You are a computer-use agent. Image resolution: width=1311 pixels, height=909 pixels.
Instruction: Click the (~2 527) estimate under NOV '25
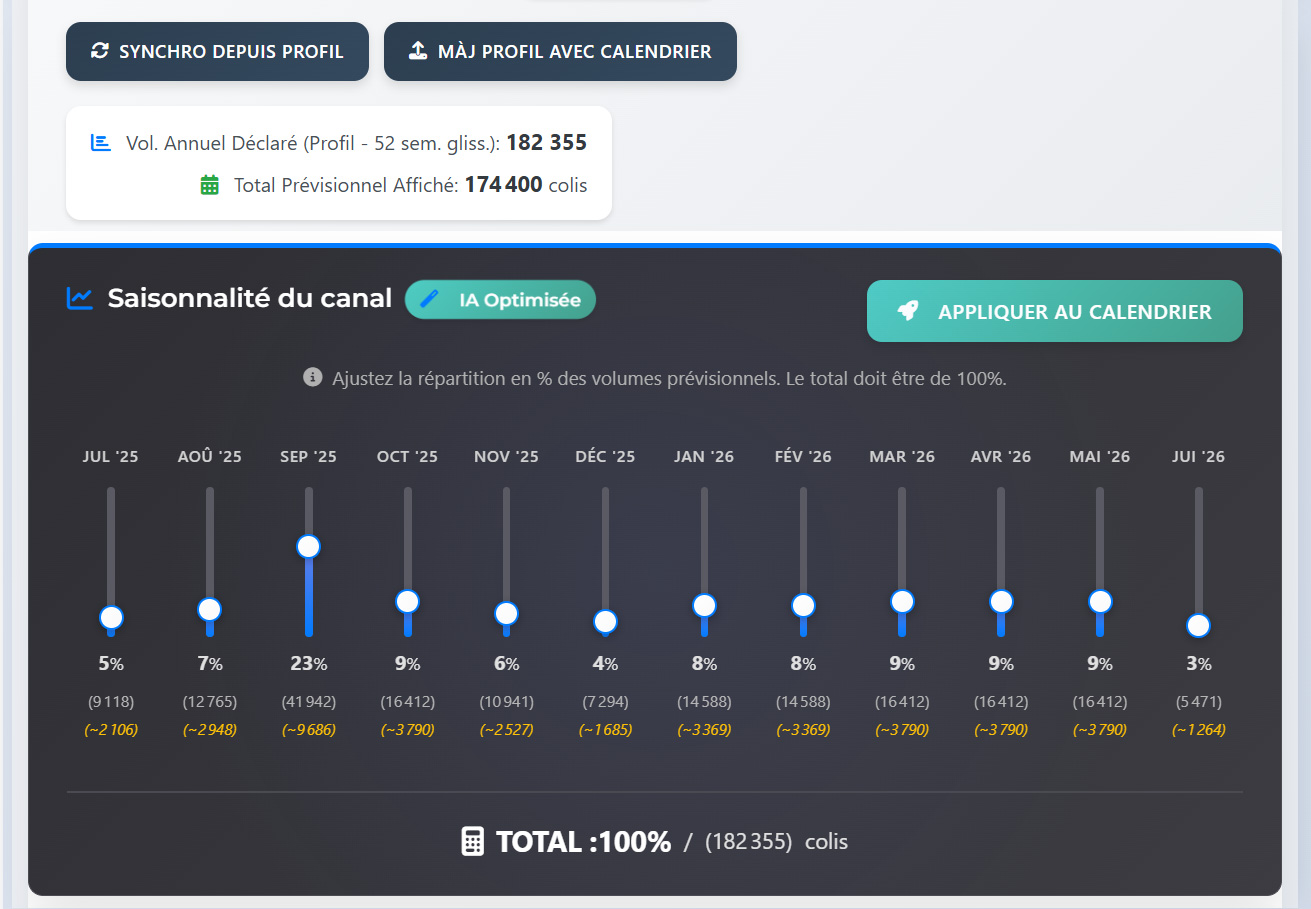pyautogui.click(x=506, y=730)
